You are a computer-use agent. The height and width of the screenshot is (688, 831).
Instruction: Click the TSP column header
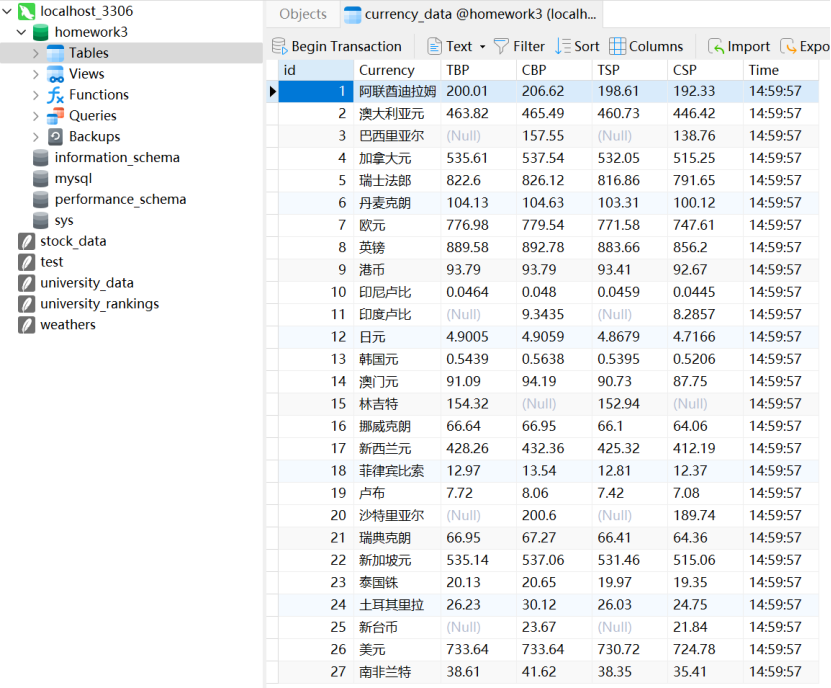coord(630,70)
